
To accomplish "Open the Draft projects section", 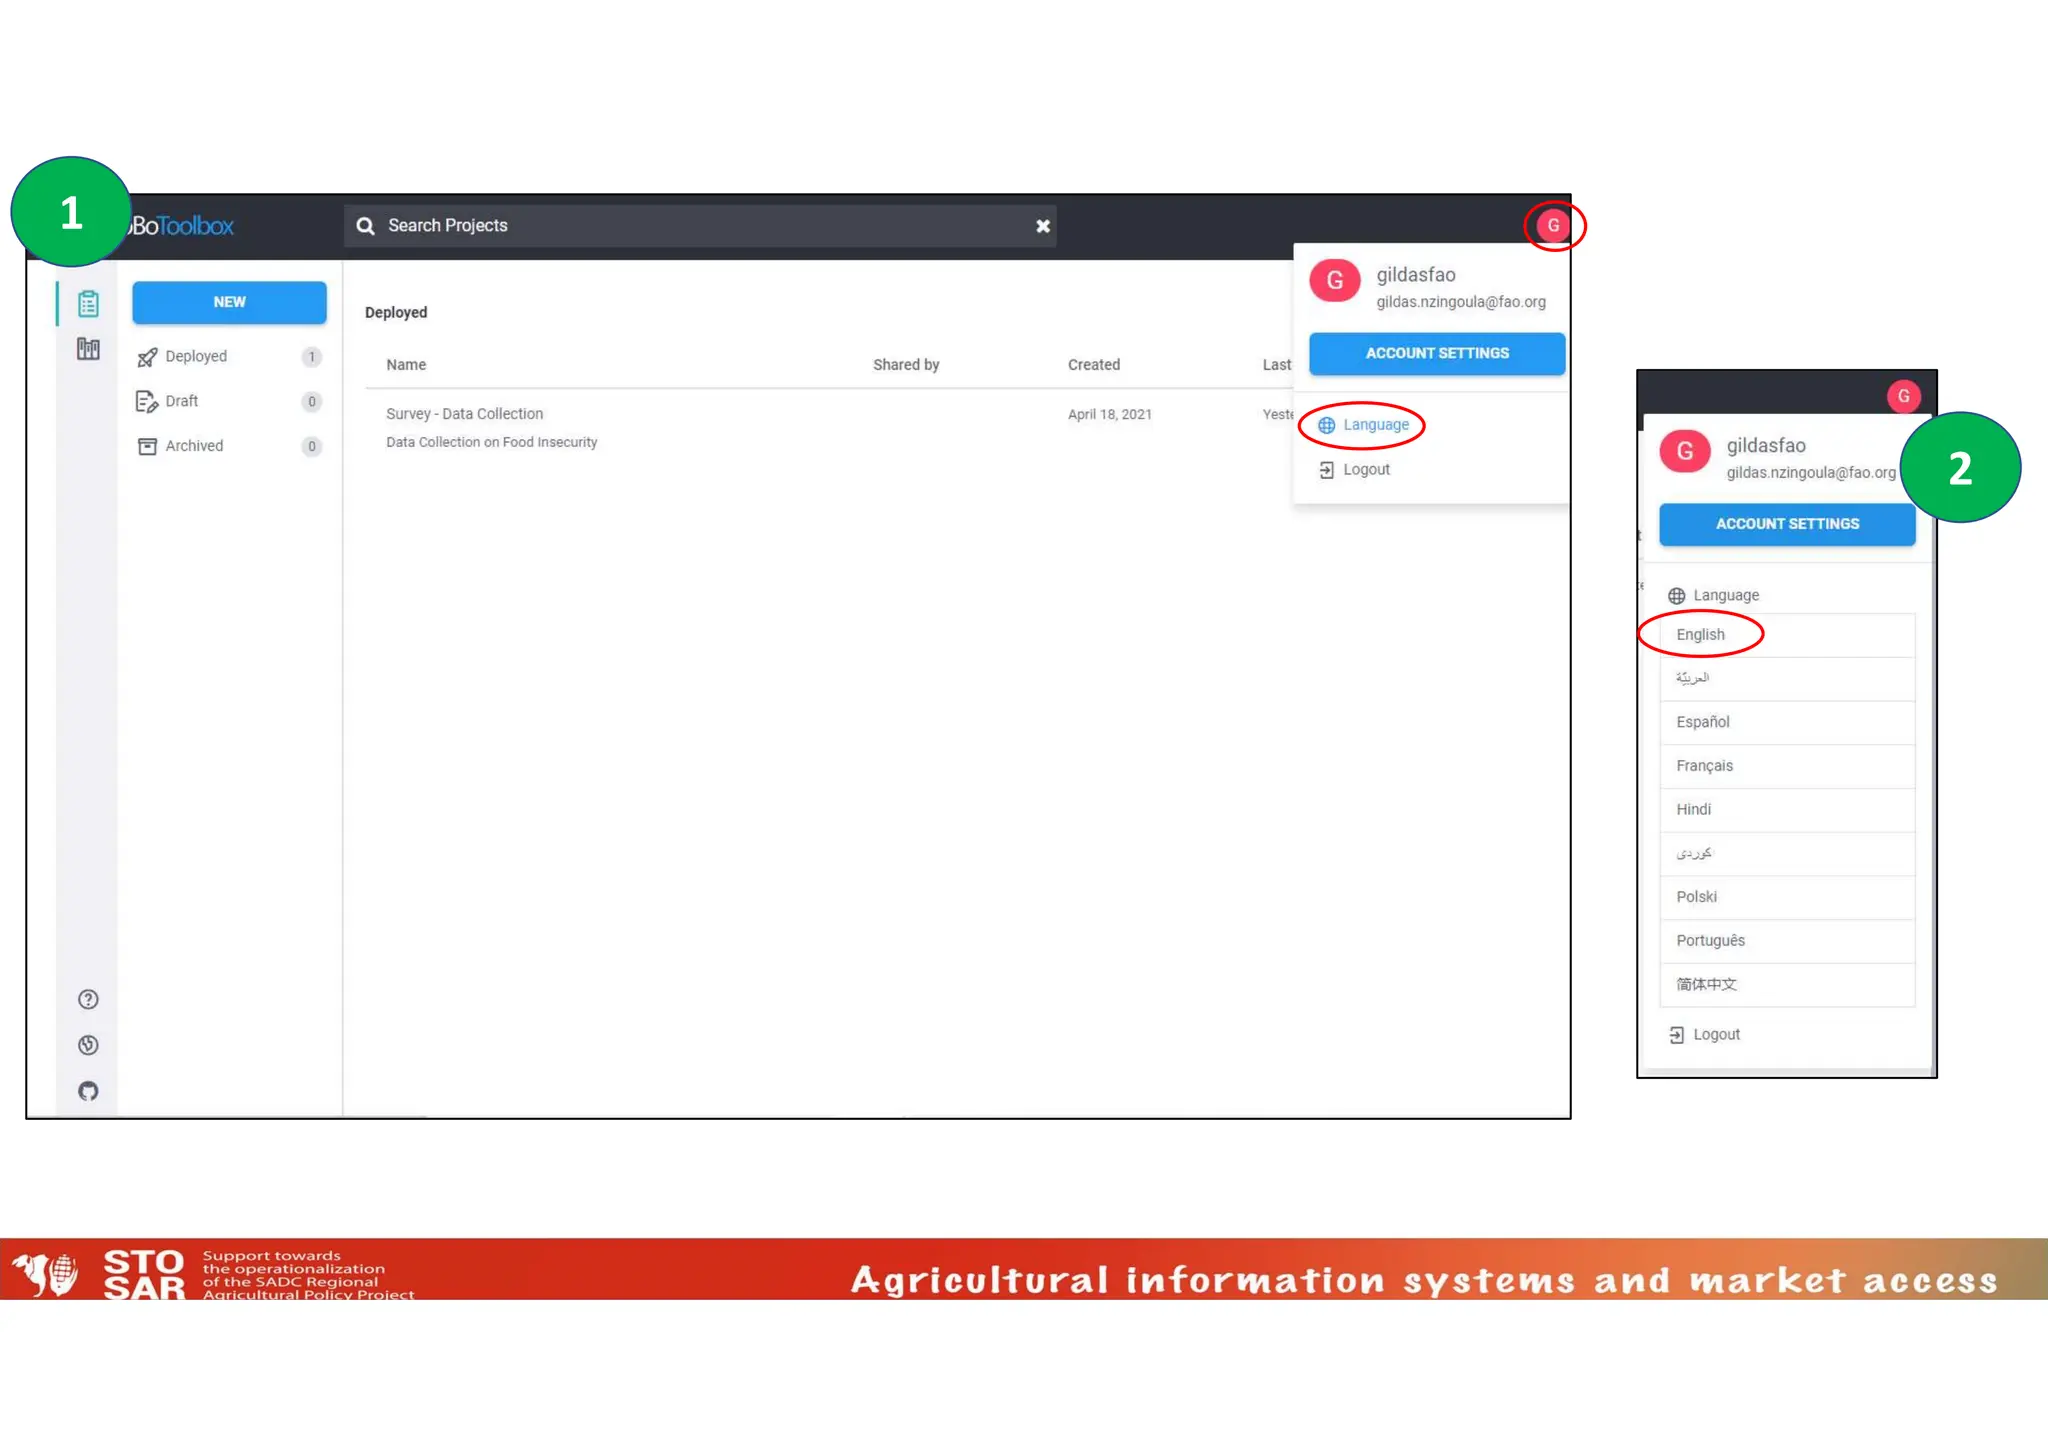I will point(182,401).
